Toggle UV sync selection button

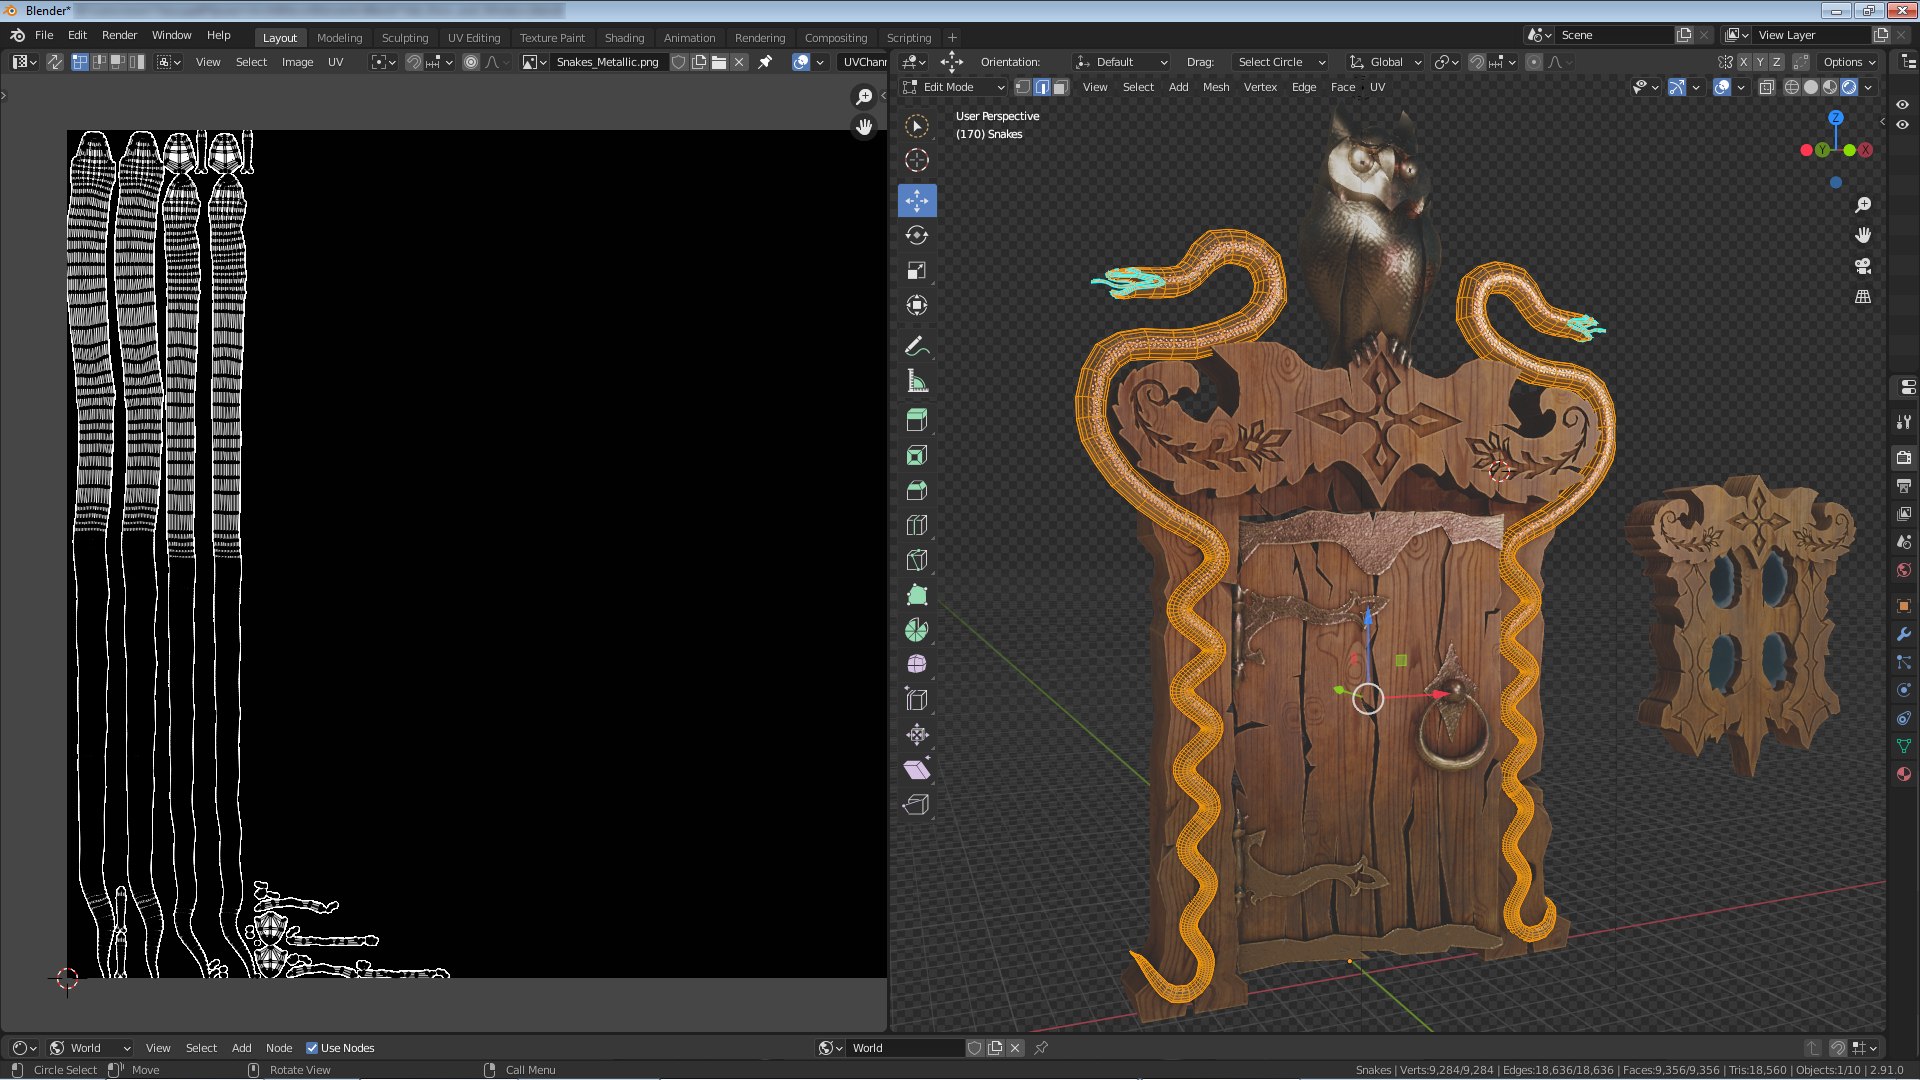click(55, 62)
